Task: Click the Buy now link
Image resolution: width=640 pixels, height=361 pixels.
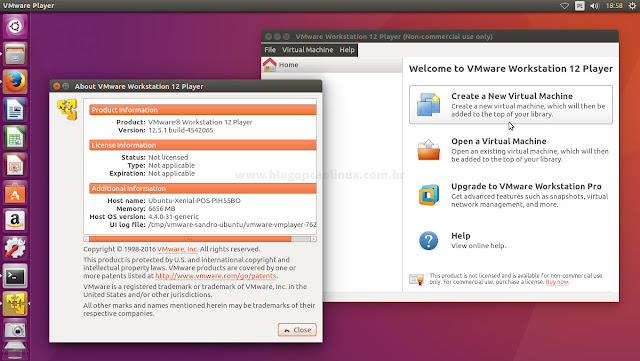Action: click(557, 282)
